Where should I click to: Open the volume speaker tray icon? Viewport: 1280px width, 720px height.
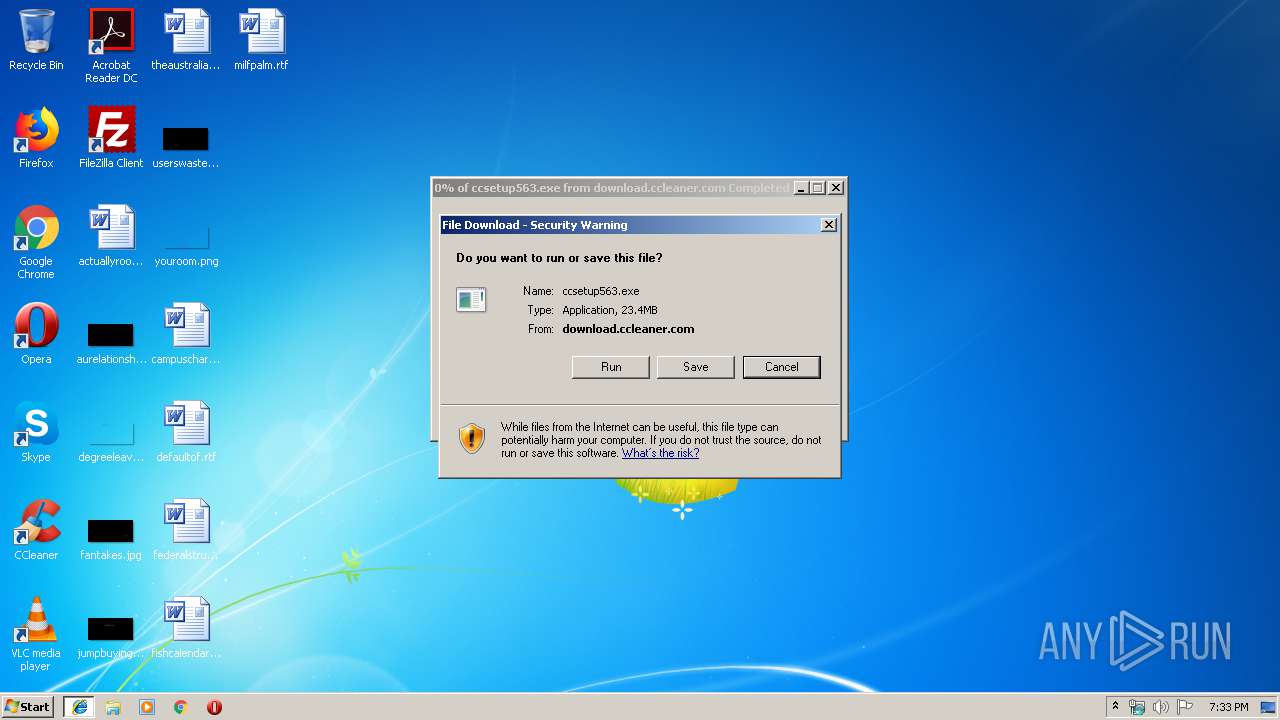pos(1161,707)
